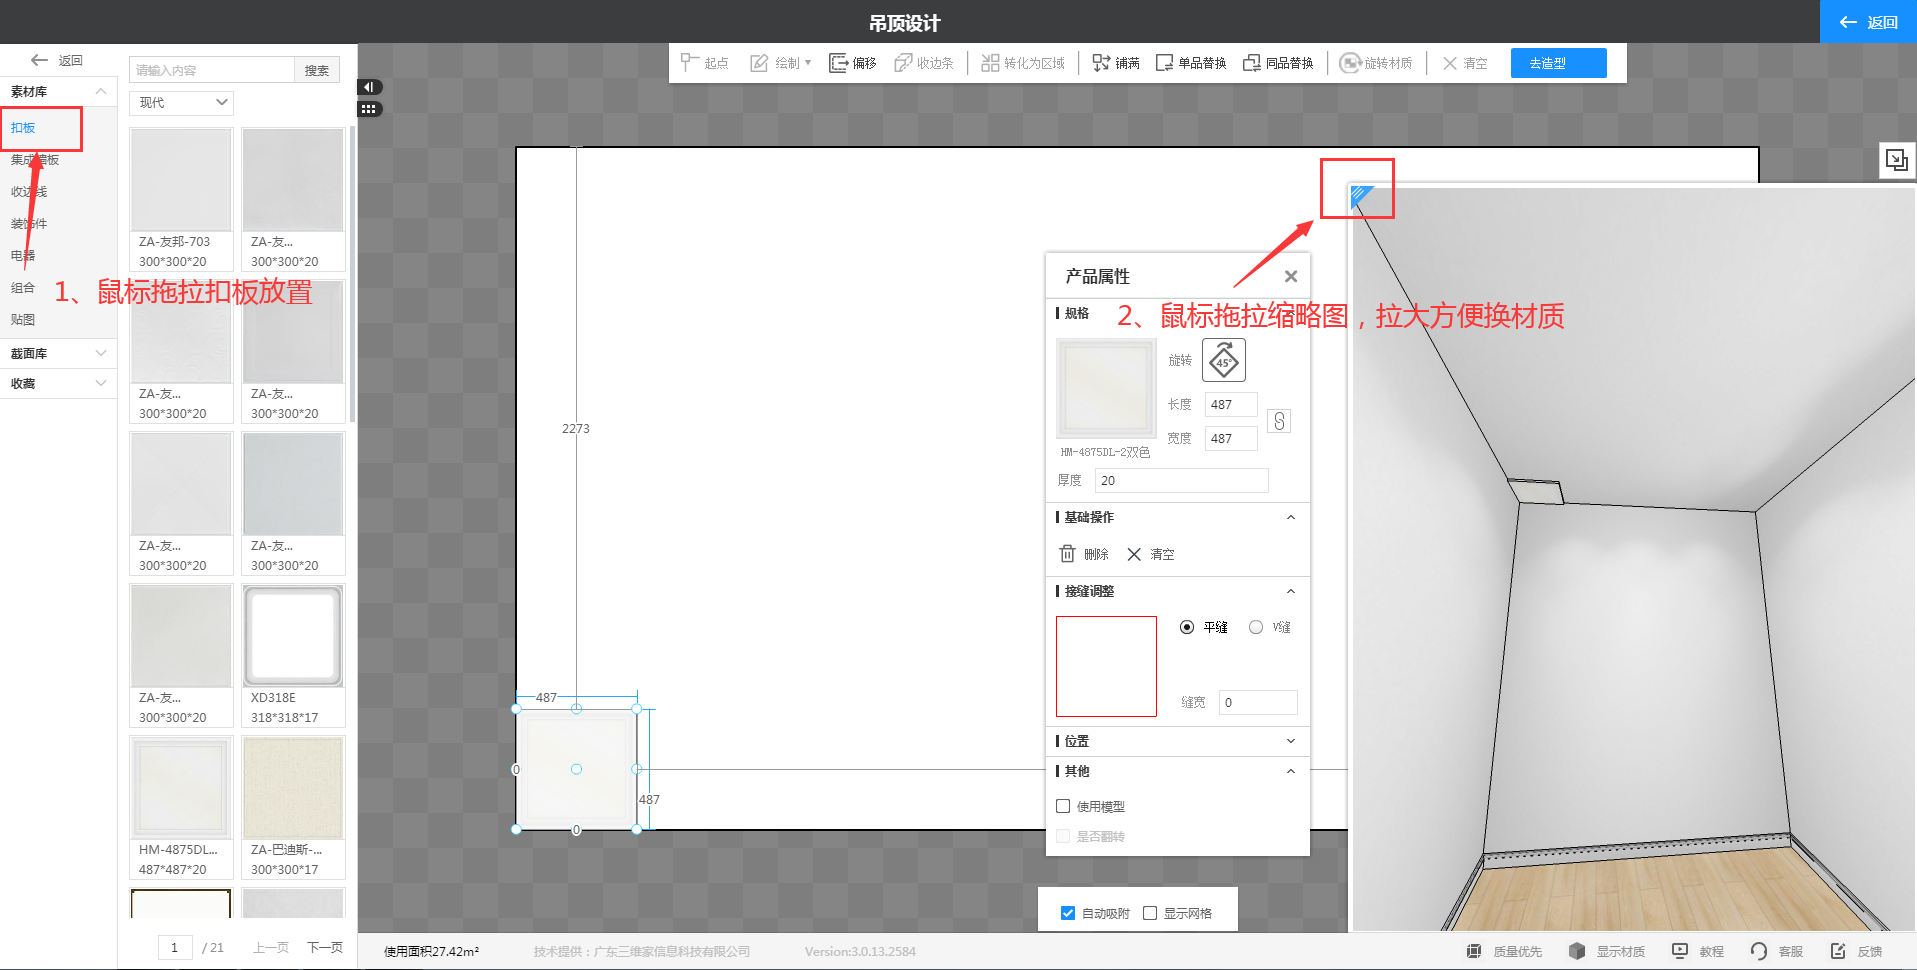Screen dimensions: 1917x970
Task: Click the 缝宽 seam width input
Action: 1258,703
